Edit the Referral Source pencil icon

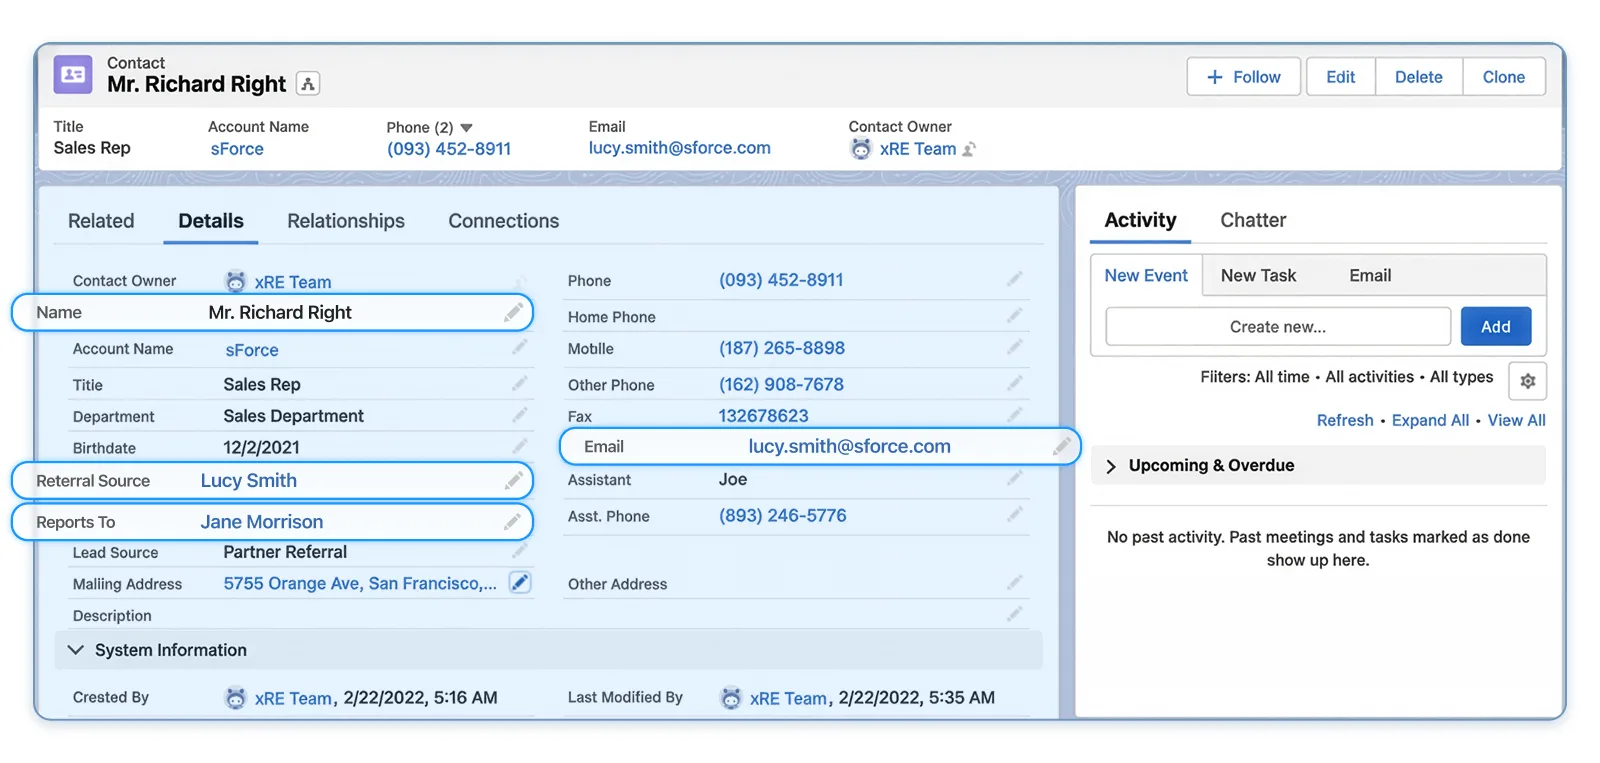click(x=513, y=481)
